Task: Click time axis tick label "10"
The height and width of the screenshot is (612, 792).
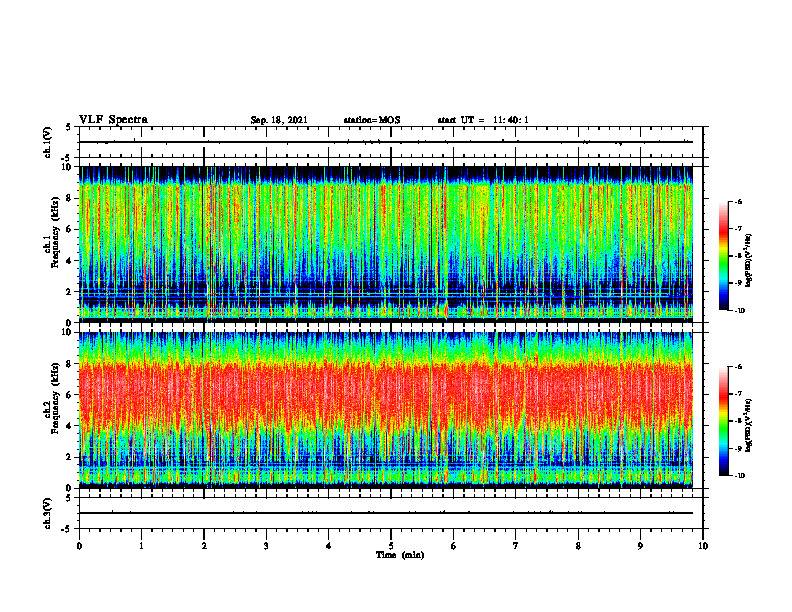Action: click(x=703, y=546)
